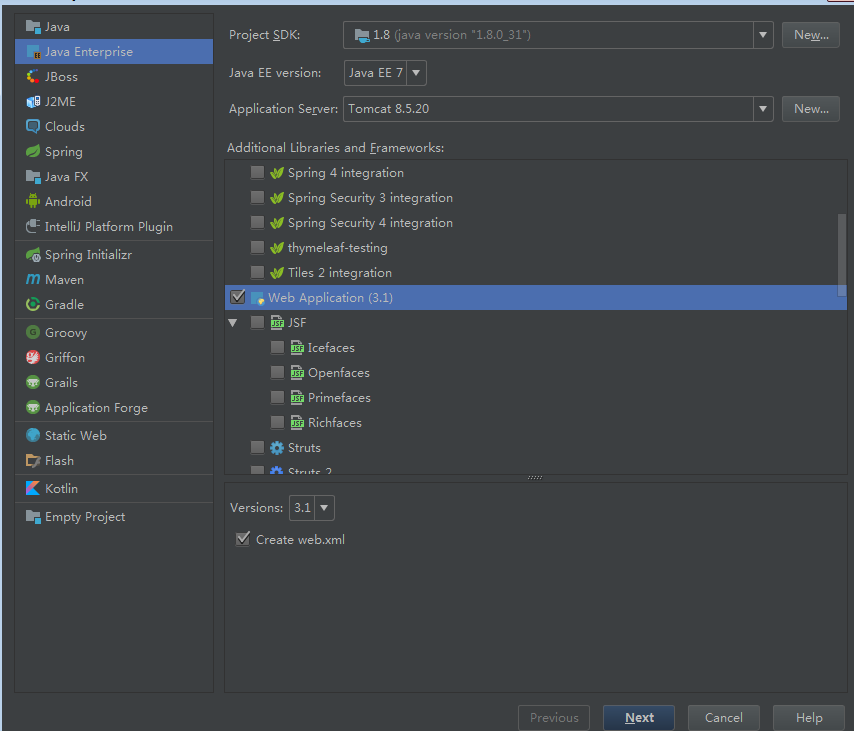Viewport: 854px width, 731px height.
Task: Click New button next to Project SDK
Action: point(810,35)
